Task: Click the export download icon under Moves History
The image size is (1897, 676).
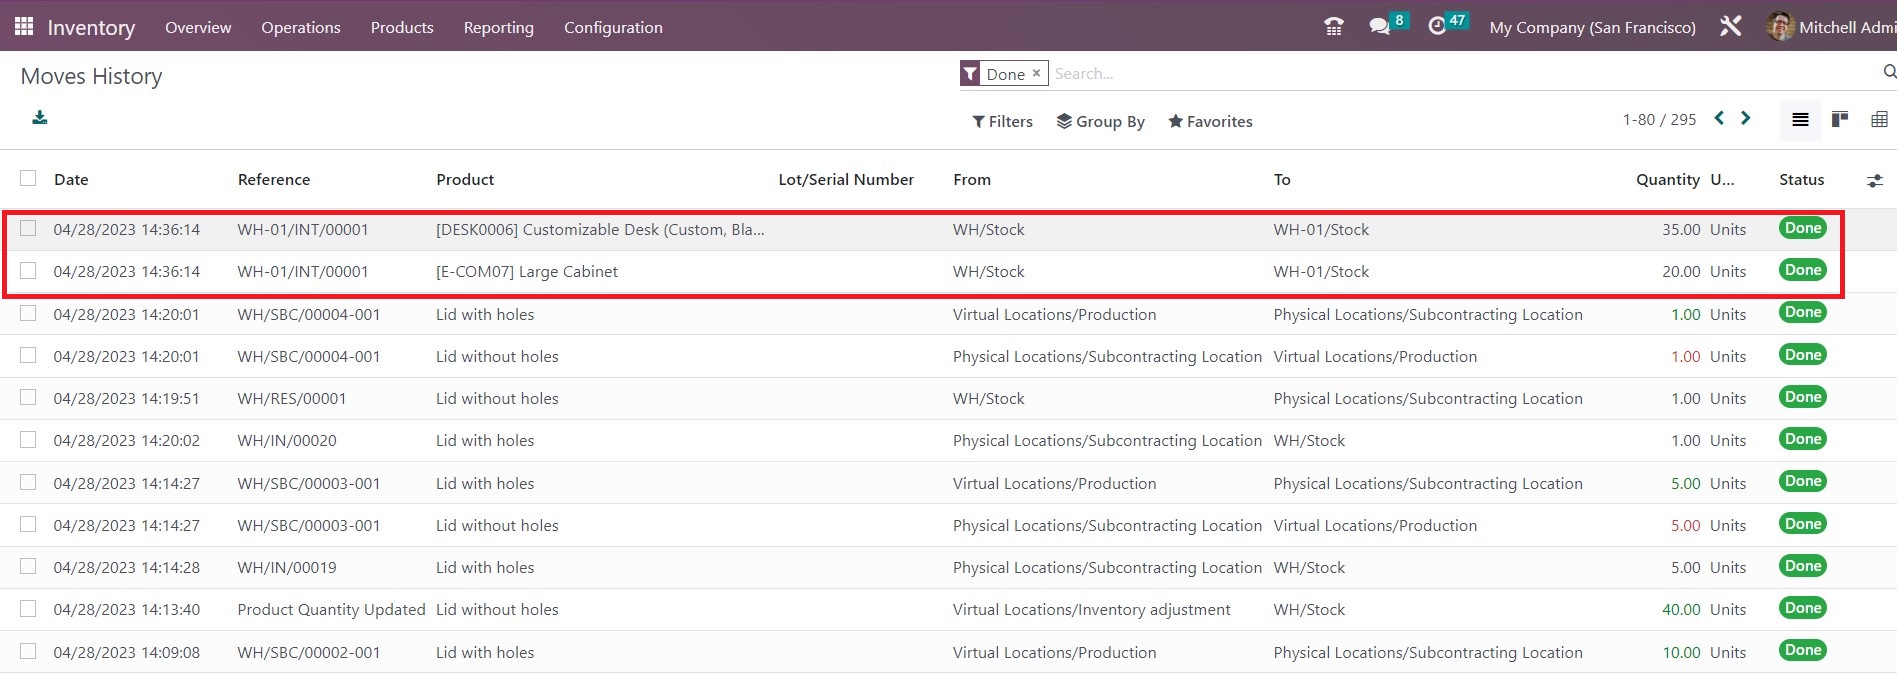Action: coord(40,118)
